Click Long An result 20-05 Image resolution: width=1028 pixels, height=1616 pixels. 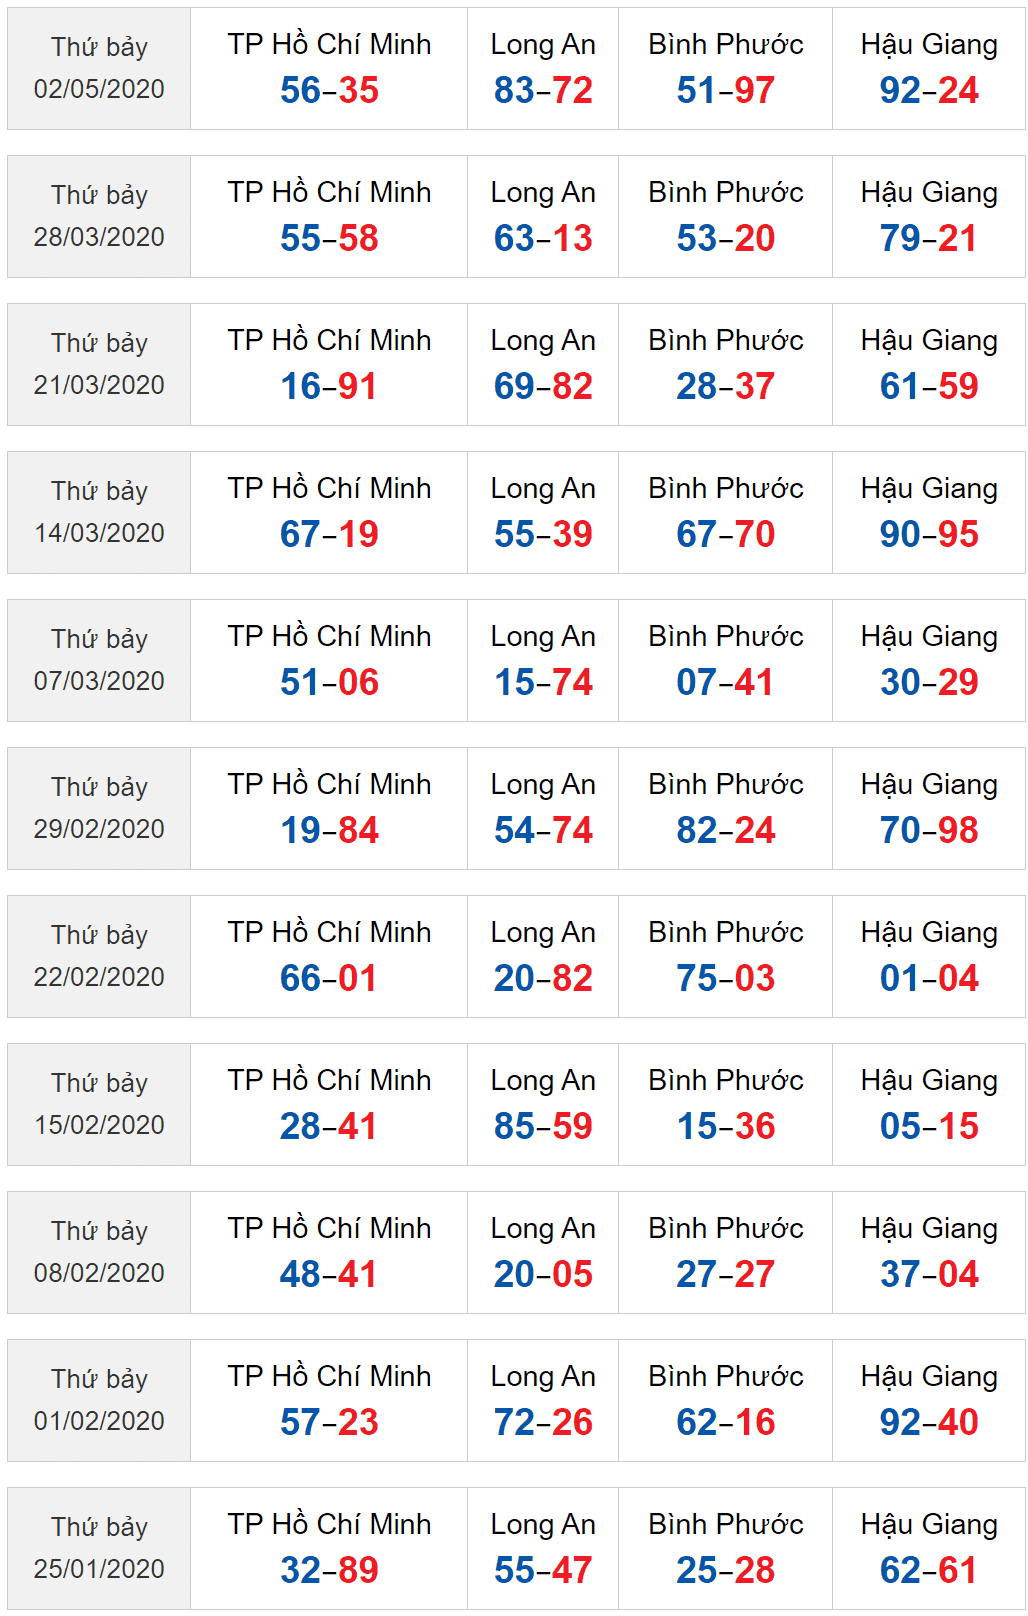pos(543,1275)
